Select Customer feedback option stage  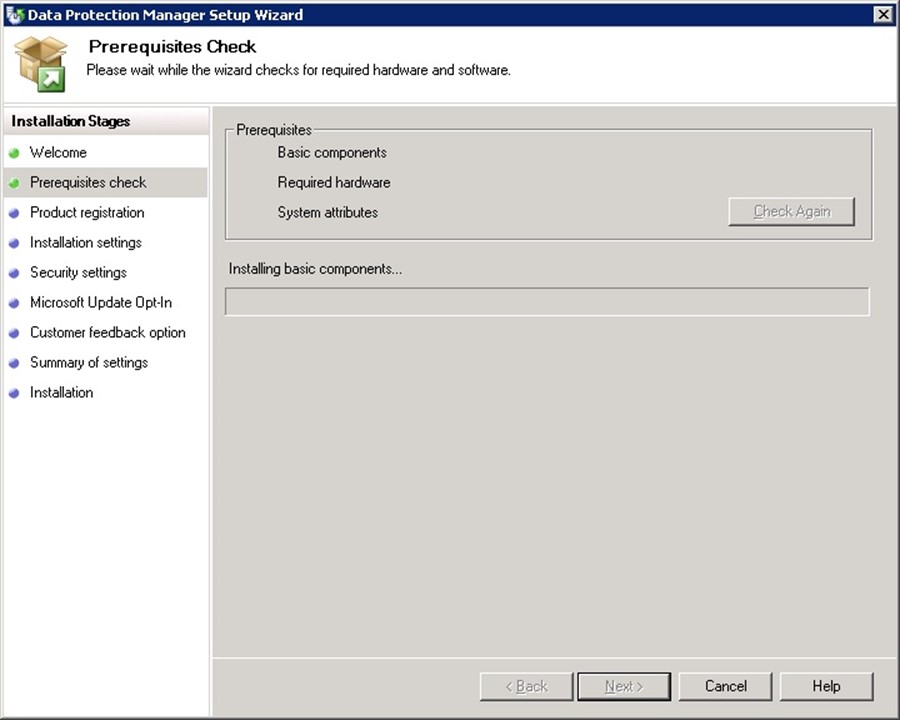(x=107, y=333)
